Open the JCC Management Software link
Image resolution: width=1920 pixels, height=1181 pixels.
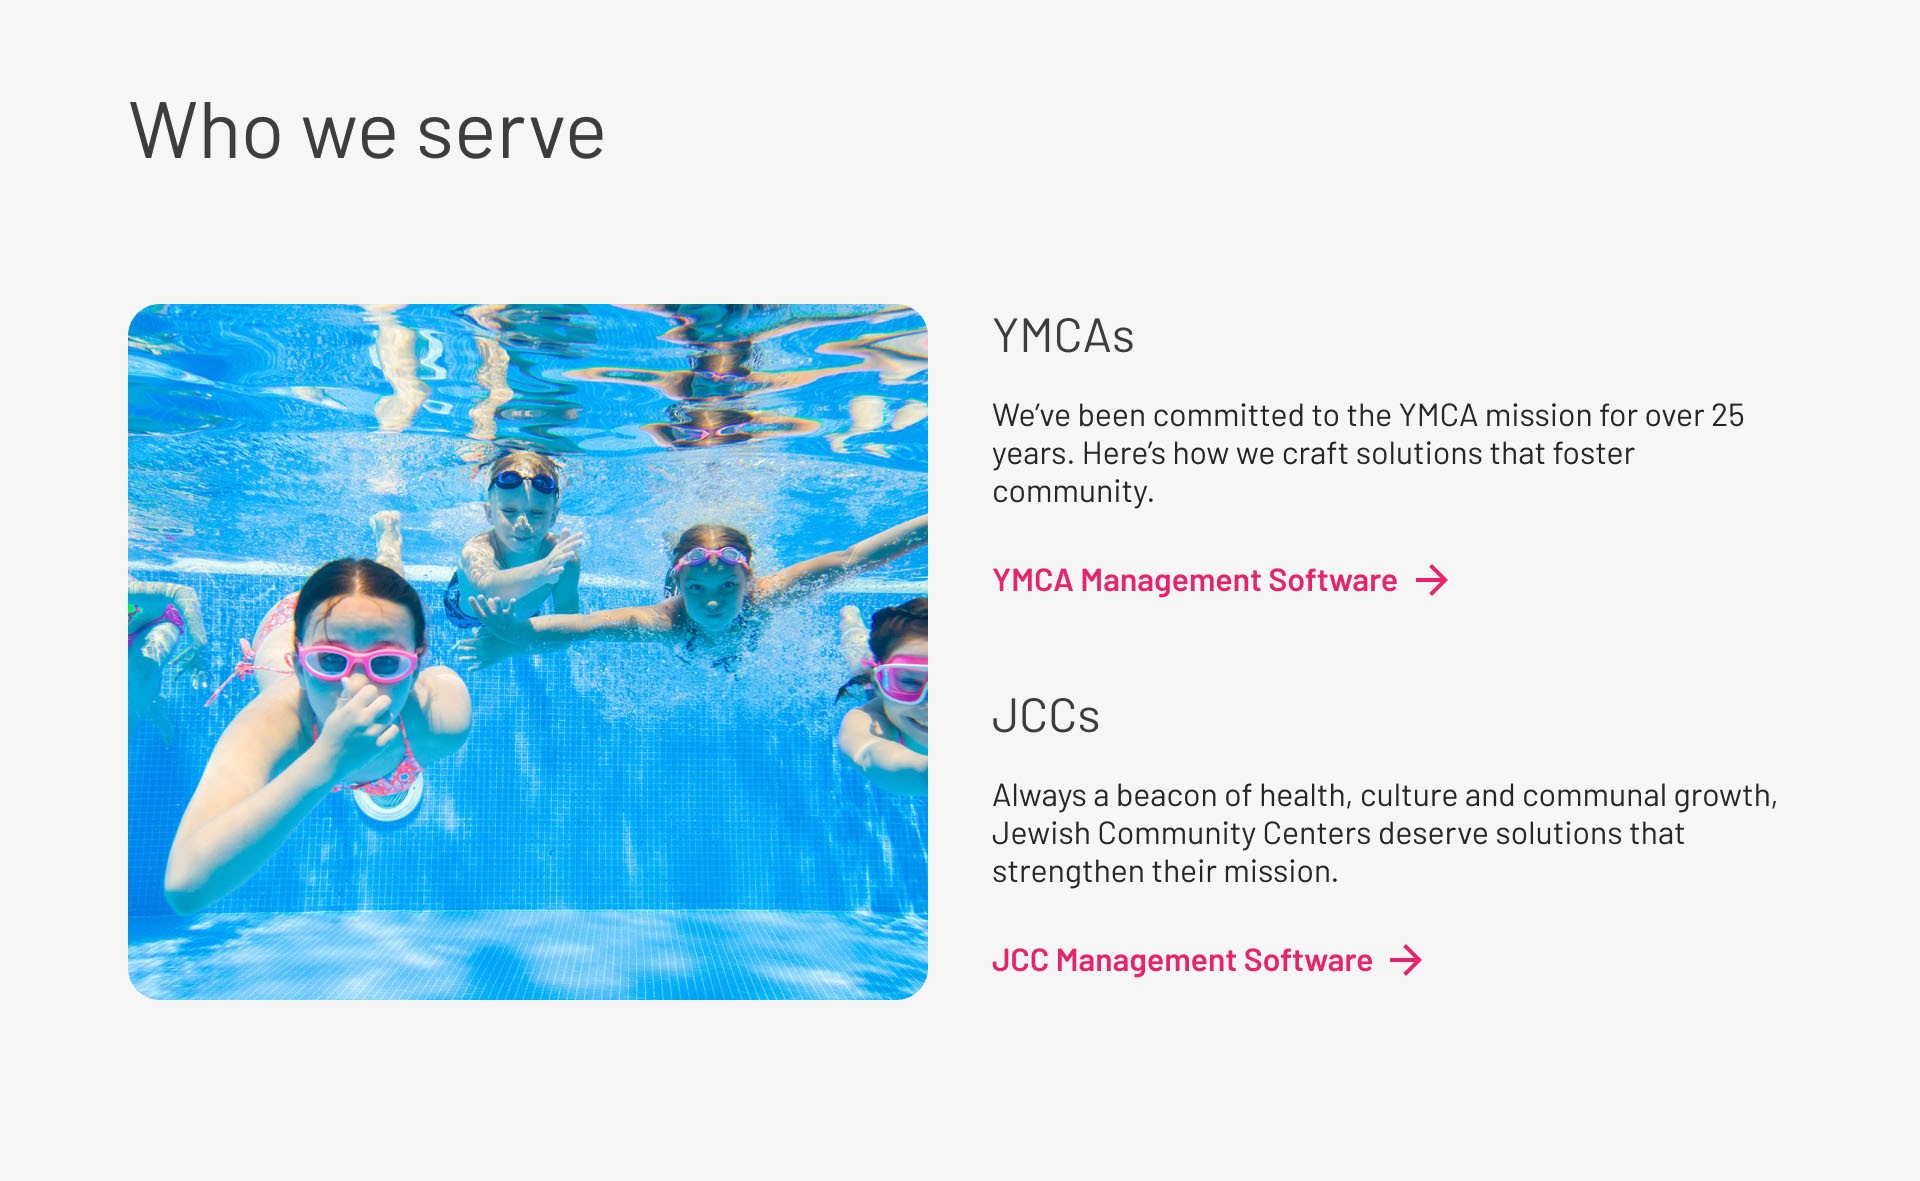click(1181, 960)
